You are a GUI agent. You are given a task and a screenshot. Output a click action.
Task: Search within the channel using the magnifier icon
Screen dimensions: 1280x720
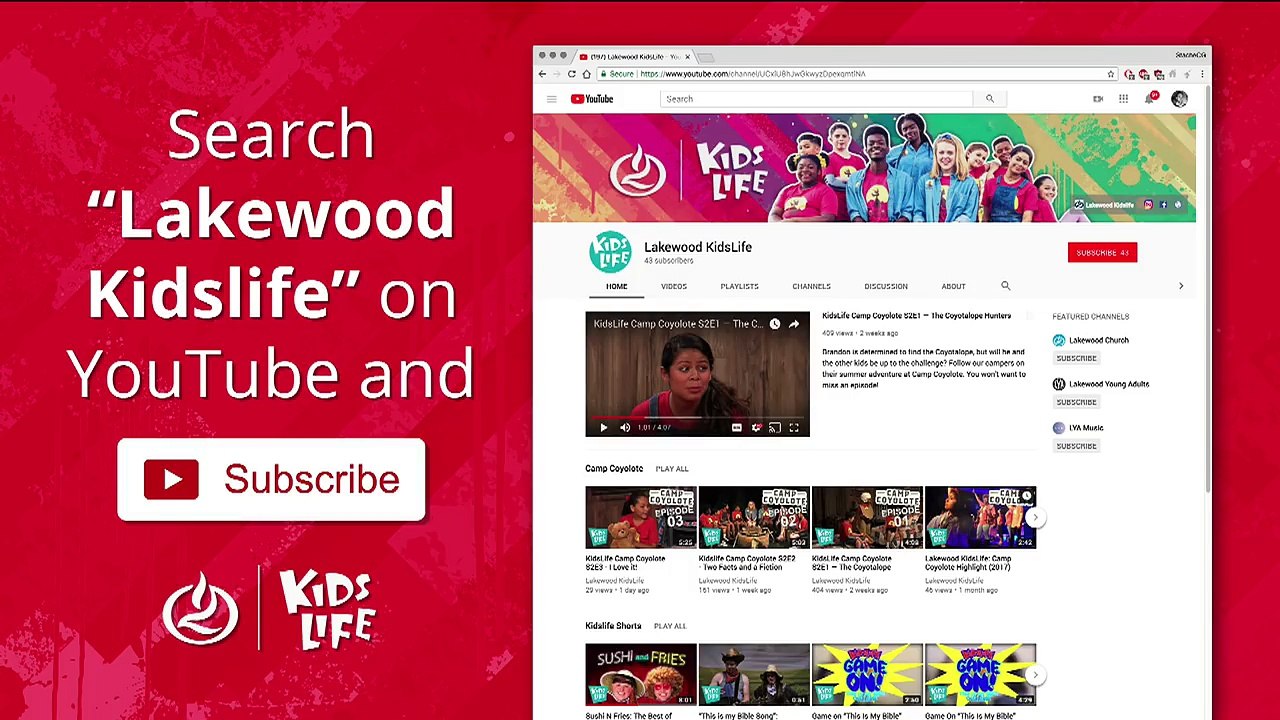point(1006,286)
